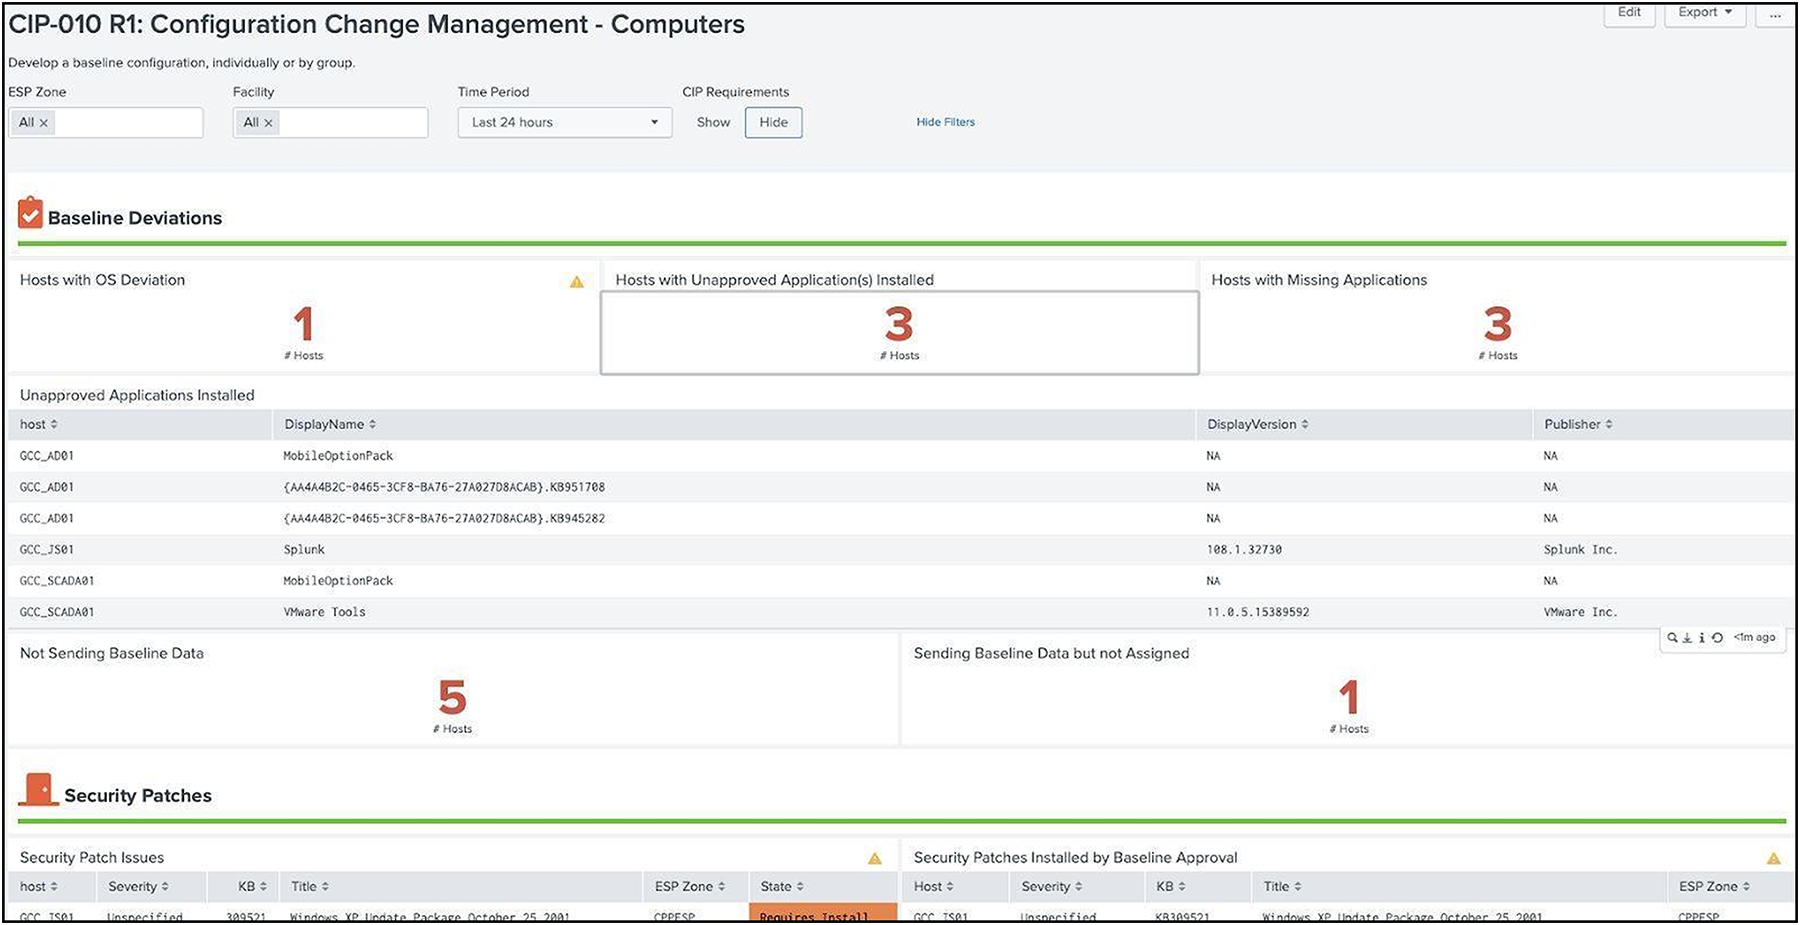Screen dimensions: 1800x925
Task: Click MobileOptionPack in GCC_SCADA01 row
Action: point(338,581)
